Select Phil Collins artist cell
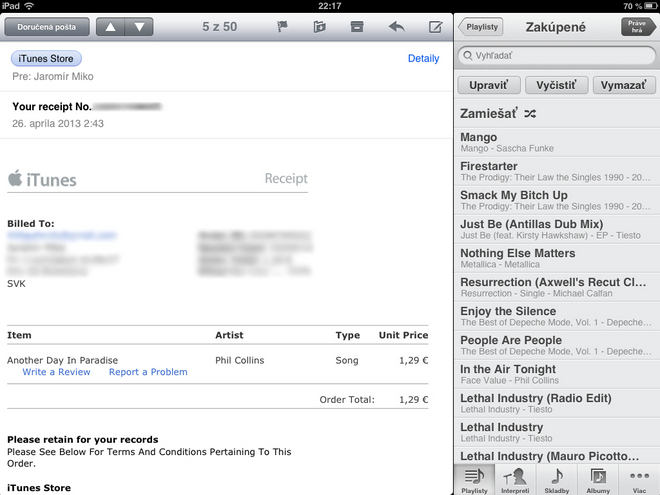Screen dimensions: 660x495 (240, 360)
